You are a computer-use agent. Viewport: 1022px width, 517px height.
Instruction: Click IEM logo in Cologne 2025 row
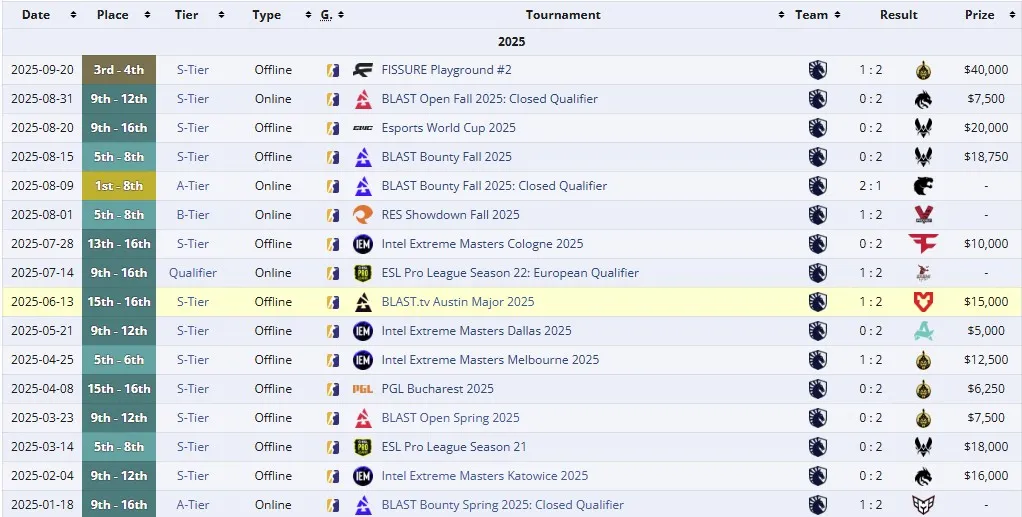tap(363, 244)
